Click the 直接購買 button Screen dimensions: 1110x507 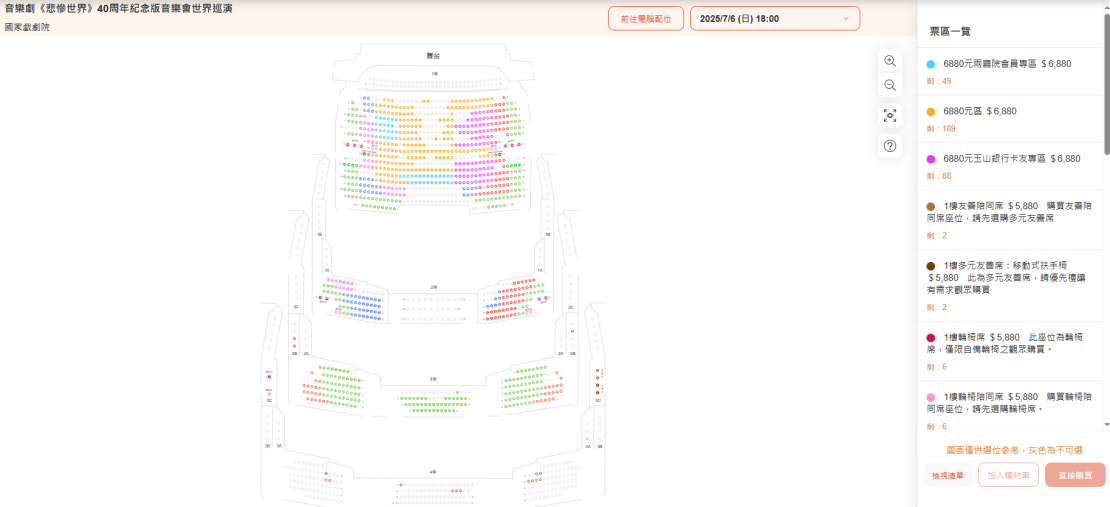tap(1075, 475)
